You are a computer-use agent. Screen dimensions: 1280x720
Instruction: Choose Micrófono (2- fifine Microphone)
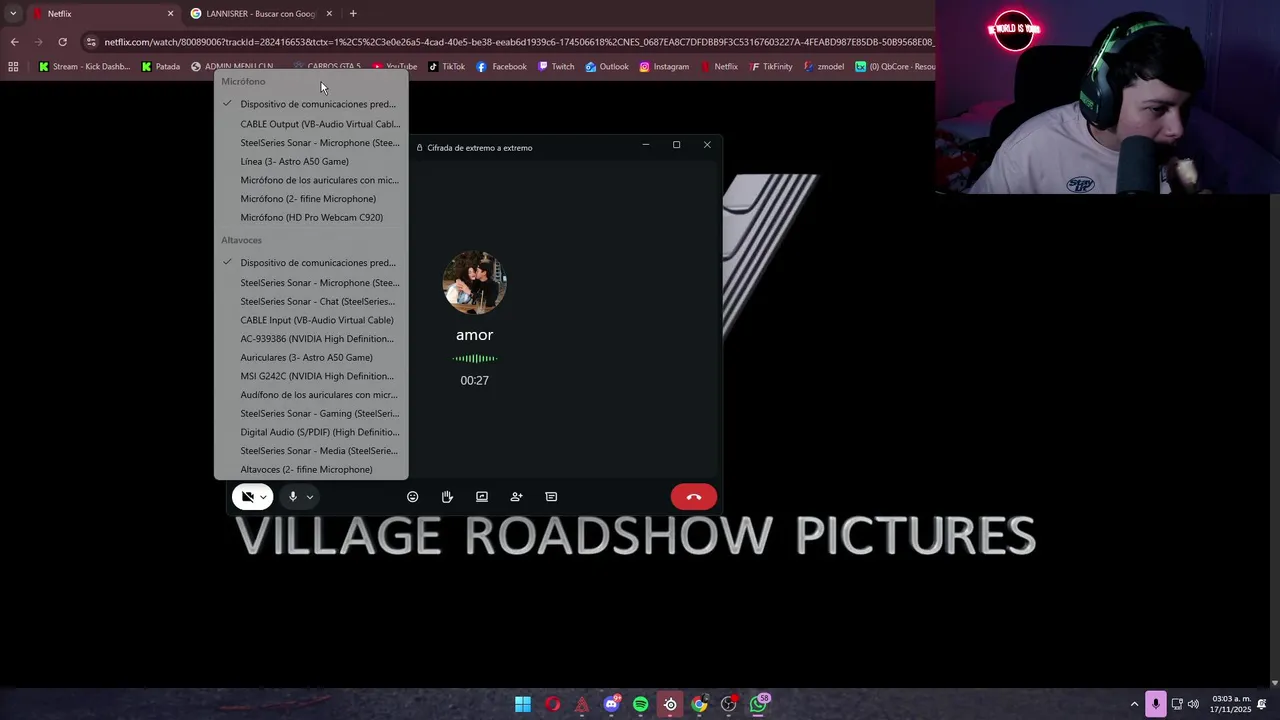tap(311, 199)
